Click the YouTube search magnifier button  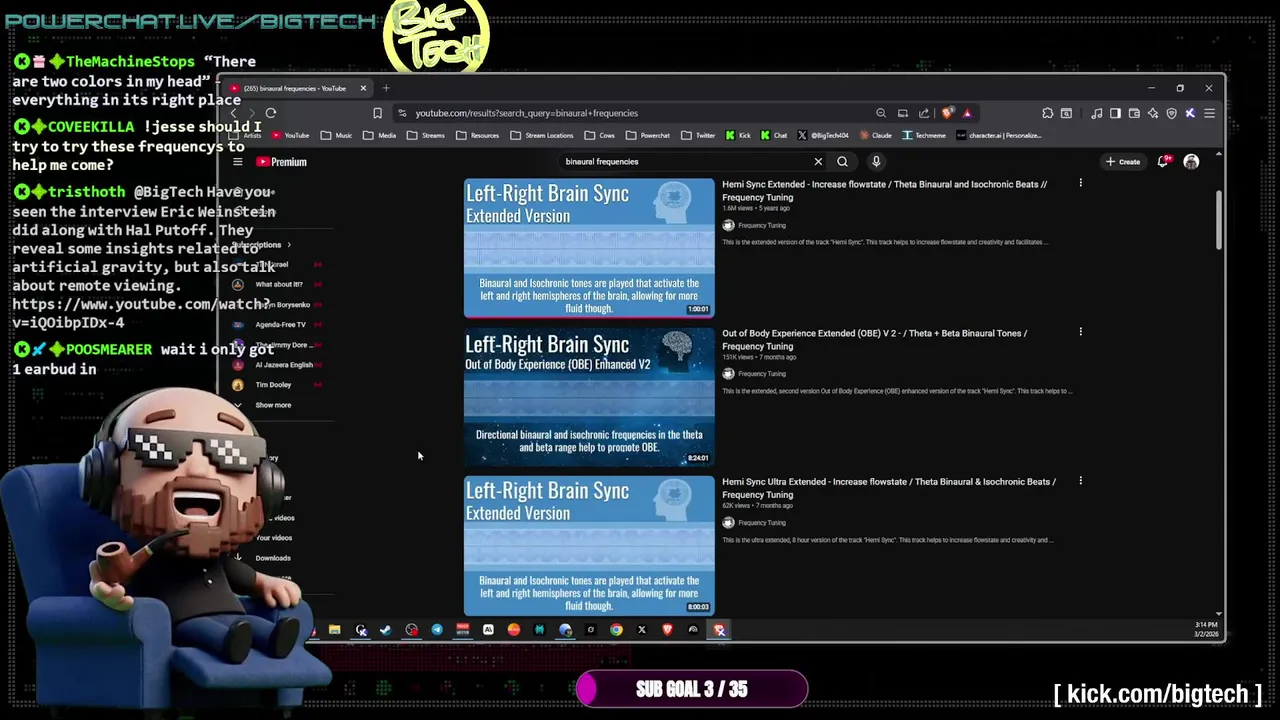(x=843, y=161)
